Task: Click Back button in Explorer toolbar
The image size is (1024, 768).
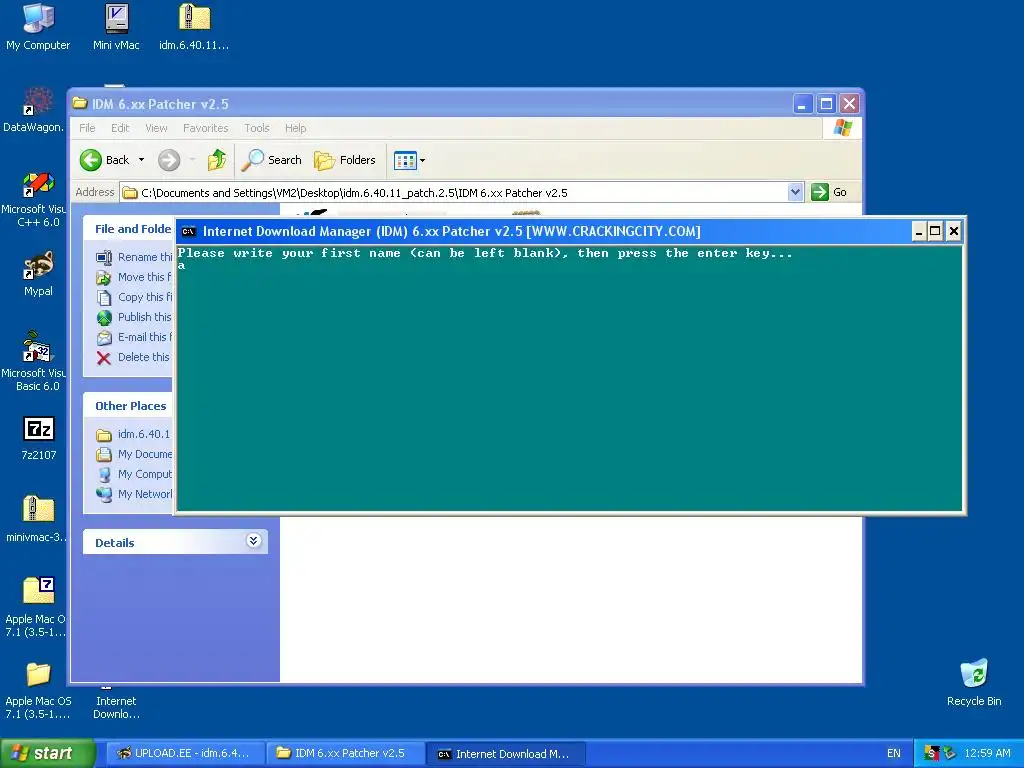Action: [105, 160]
